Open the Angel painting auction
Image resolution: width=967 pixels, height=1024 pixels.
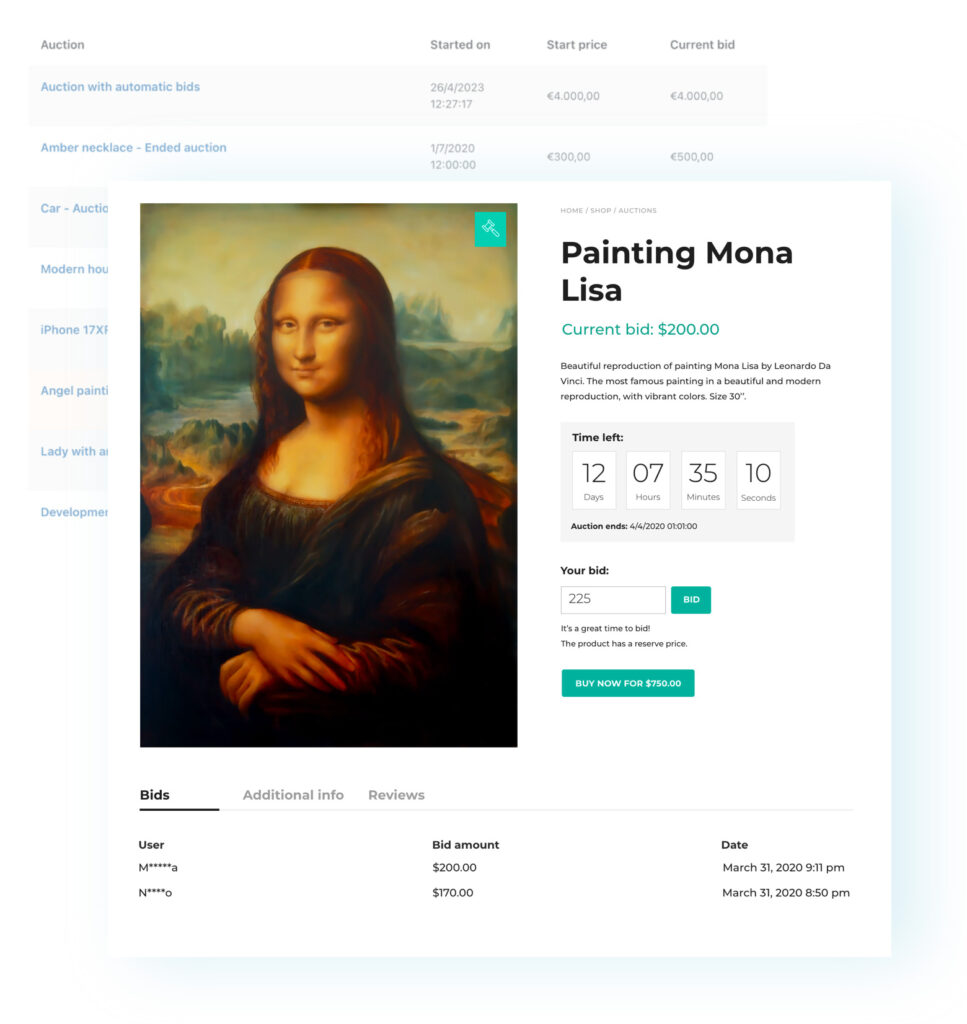pyautogui.click(x=75, y=390)
